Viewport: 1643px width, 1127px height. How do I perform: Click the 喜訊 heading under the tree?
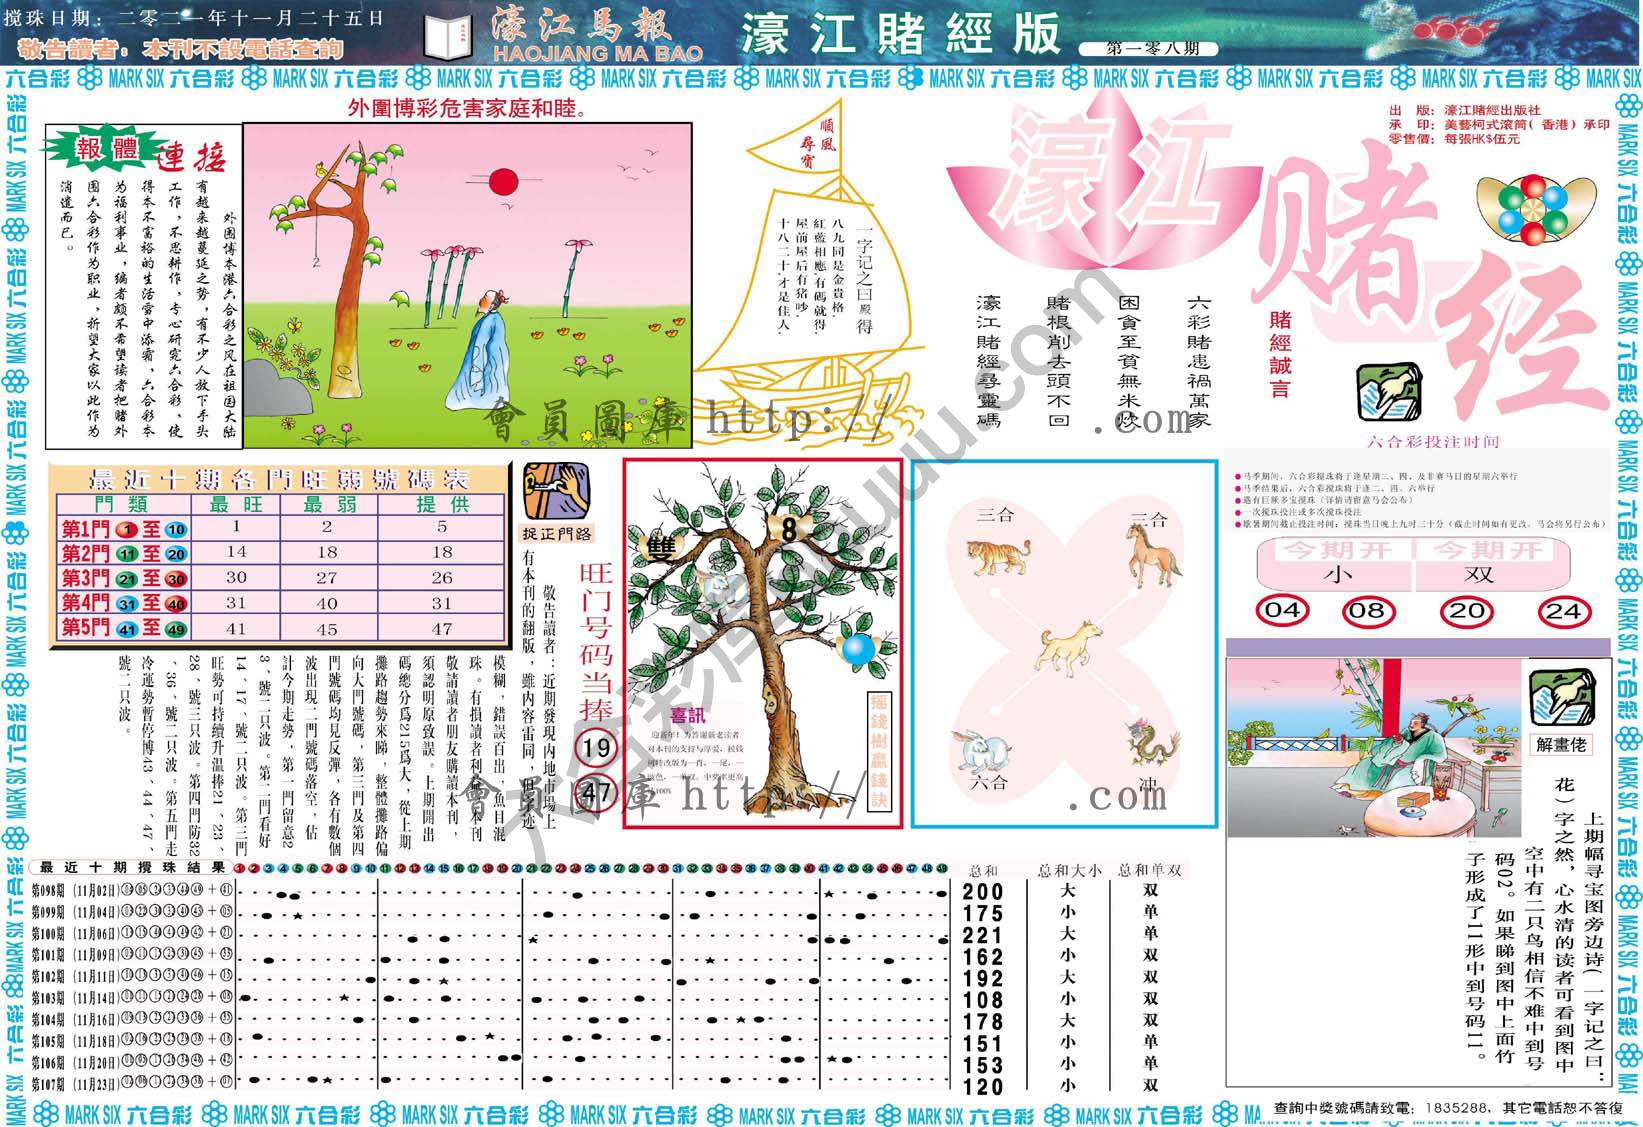(x=687, y=716)
